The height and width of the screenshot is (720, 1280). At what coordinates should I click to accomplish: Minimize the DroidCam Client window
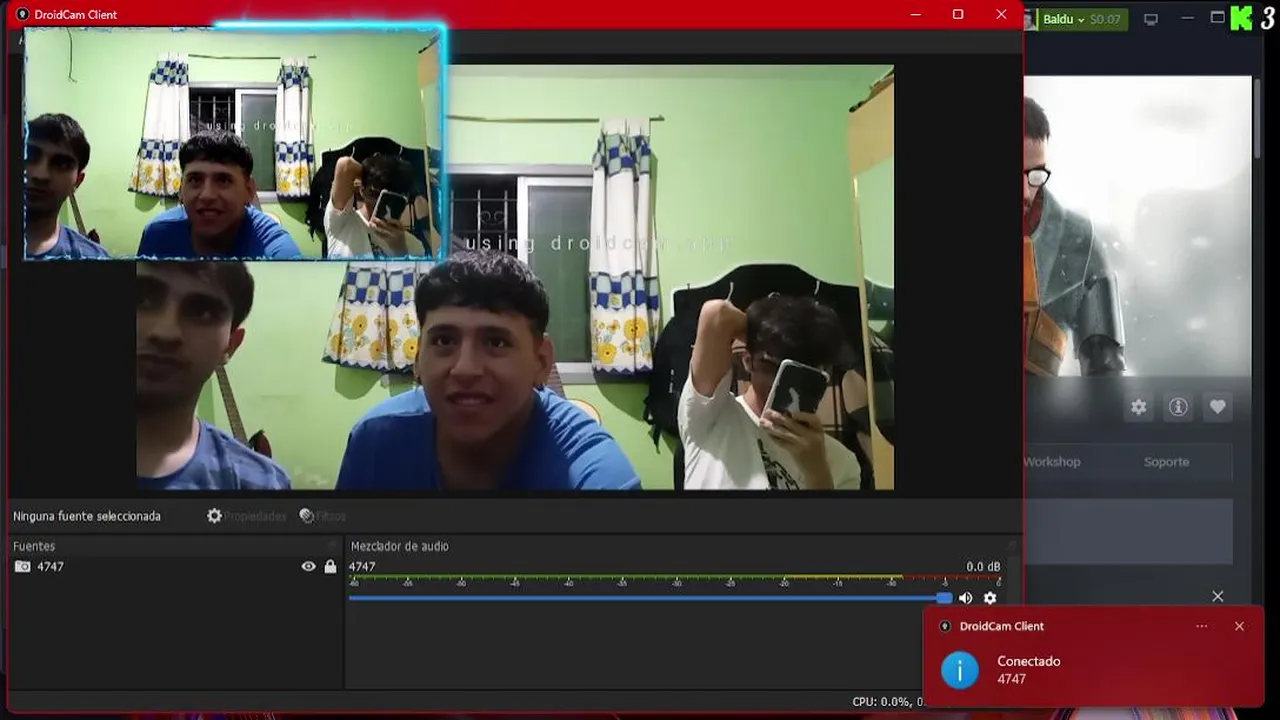[x=915, y=14]
